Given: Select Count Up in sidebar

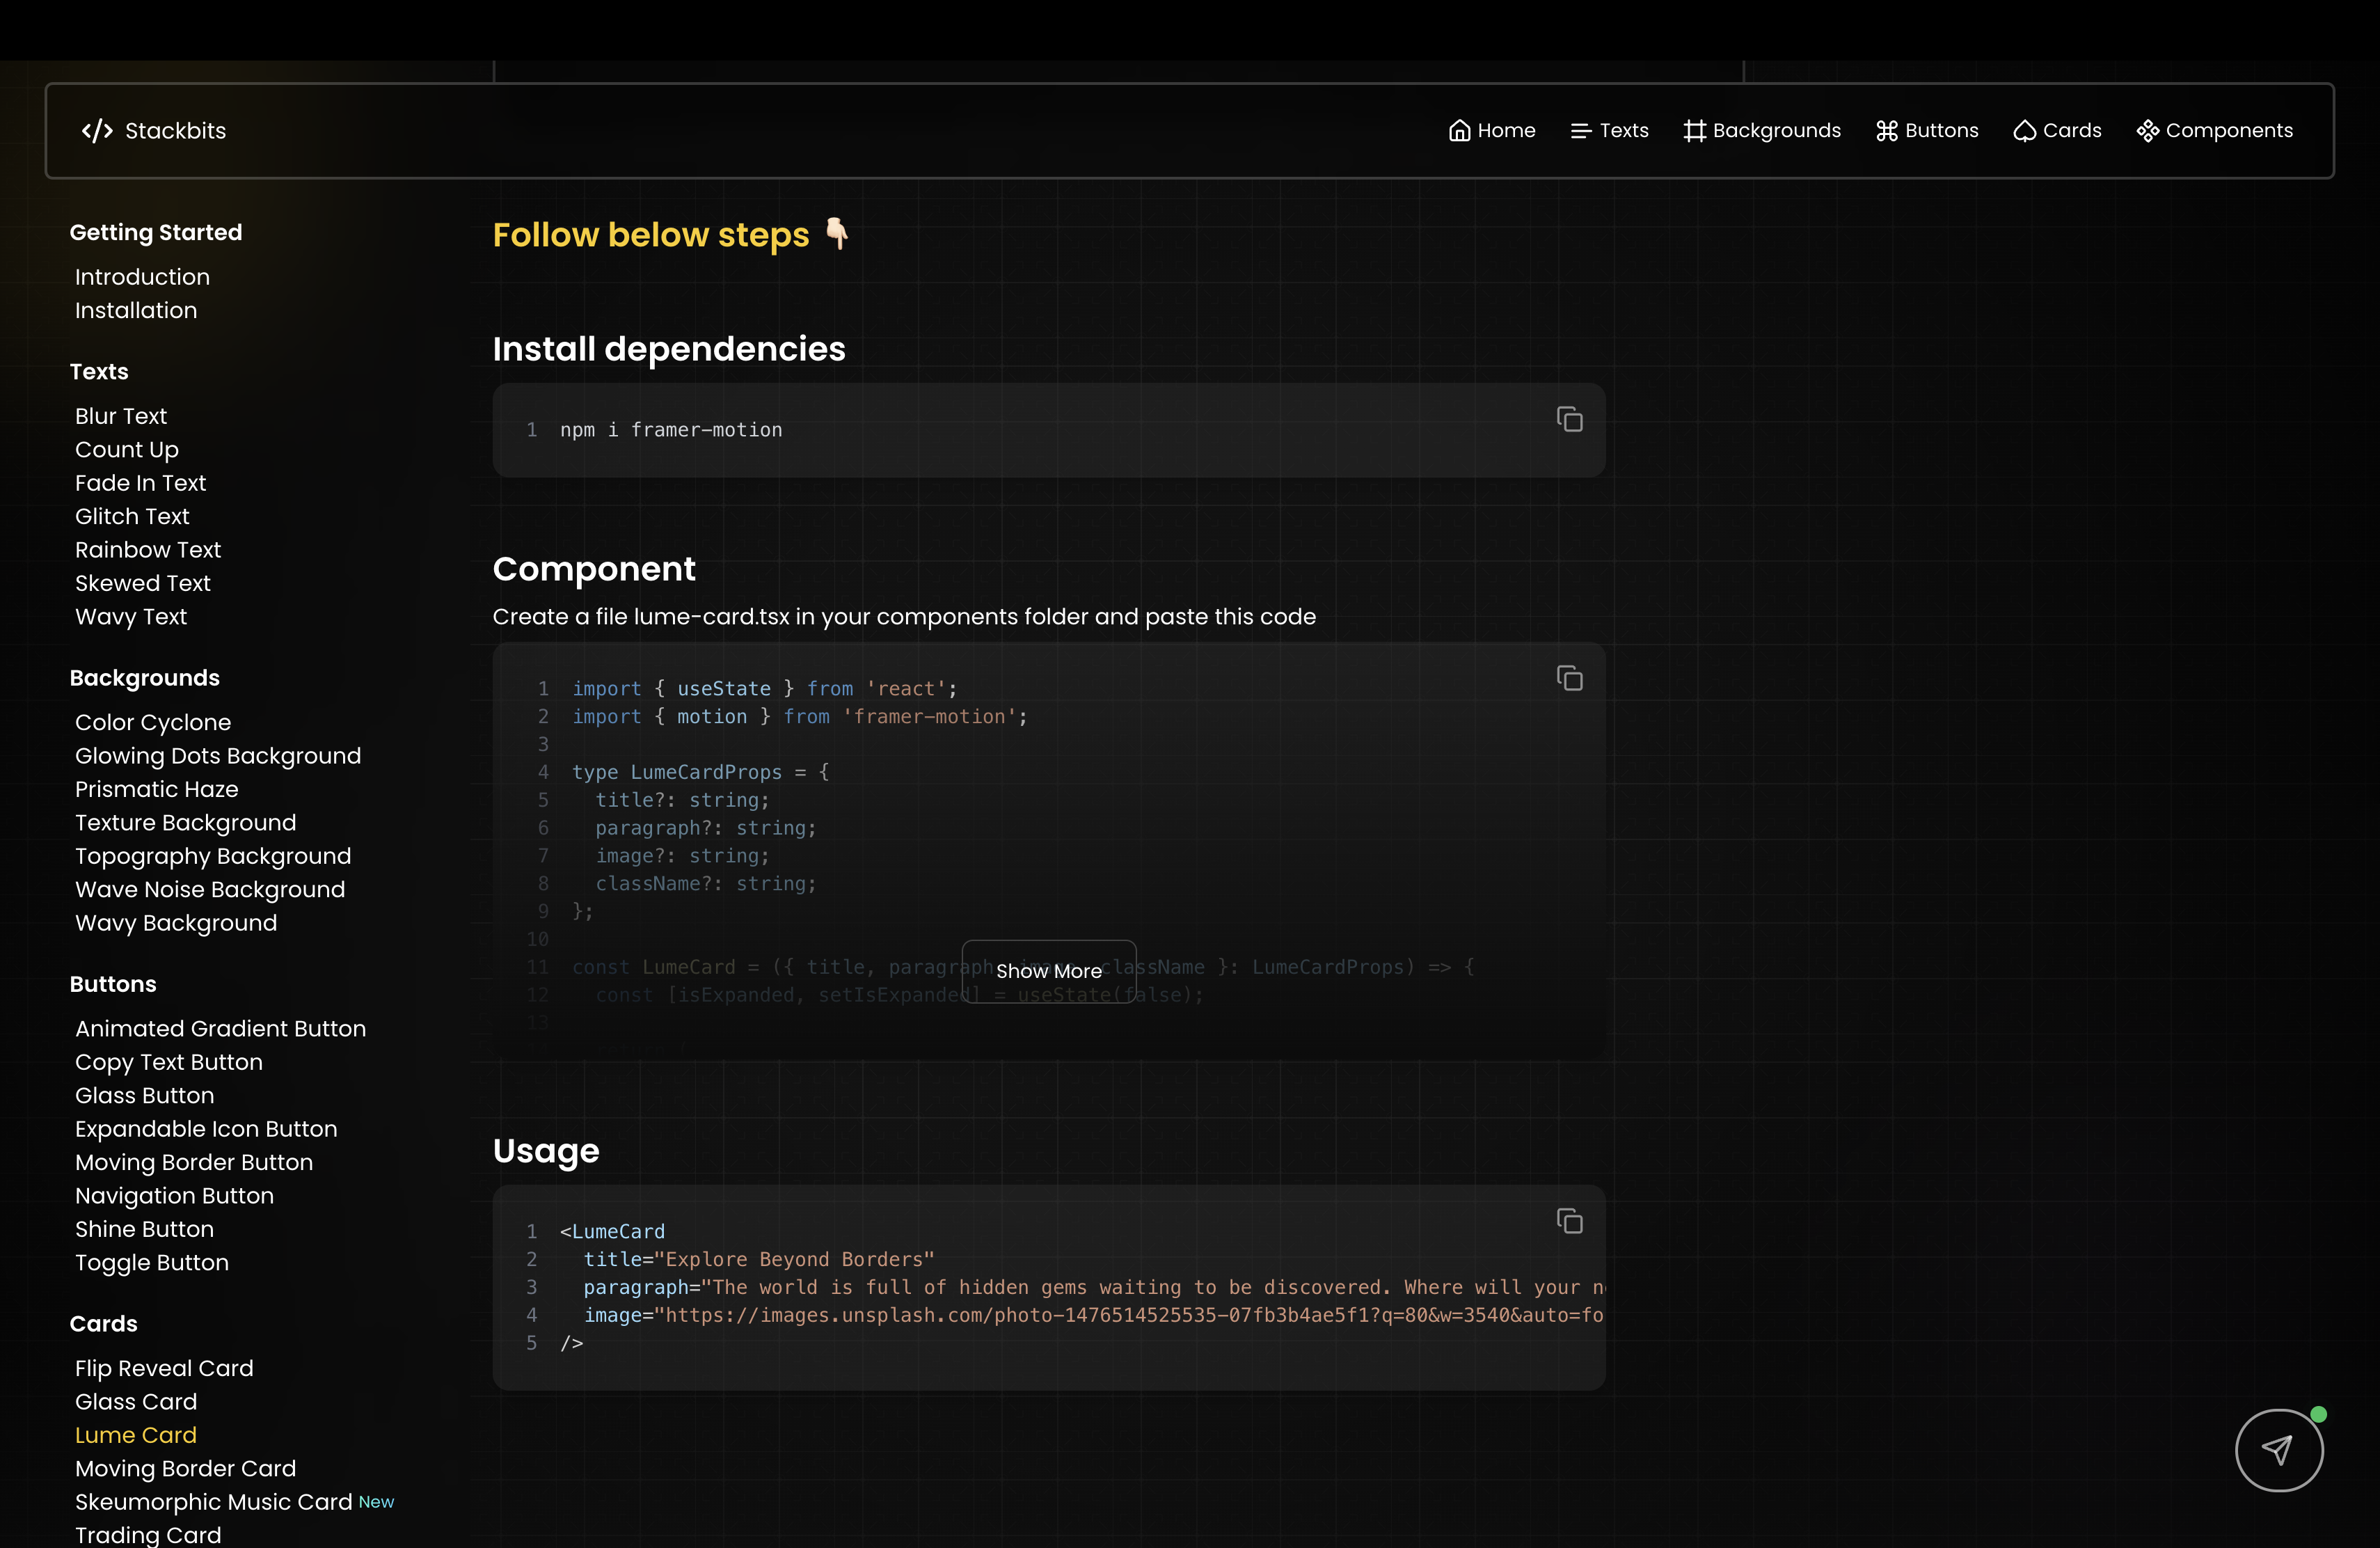Looking at the screenshot, I should (x=127, y=450).
